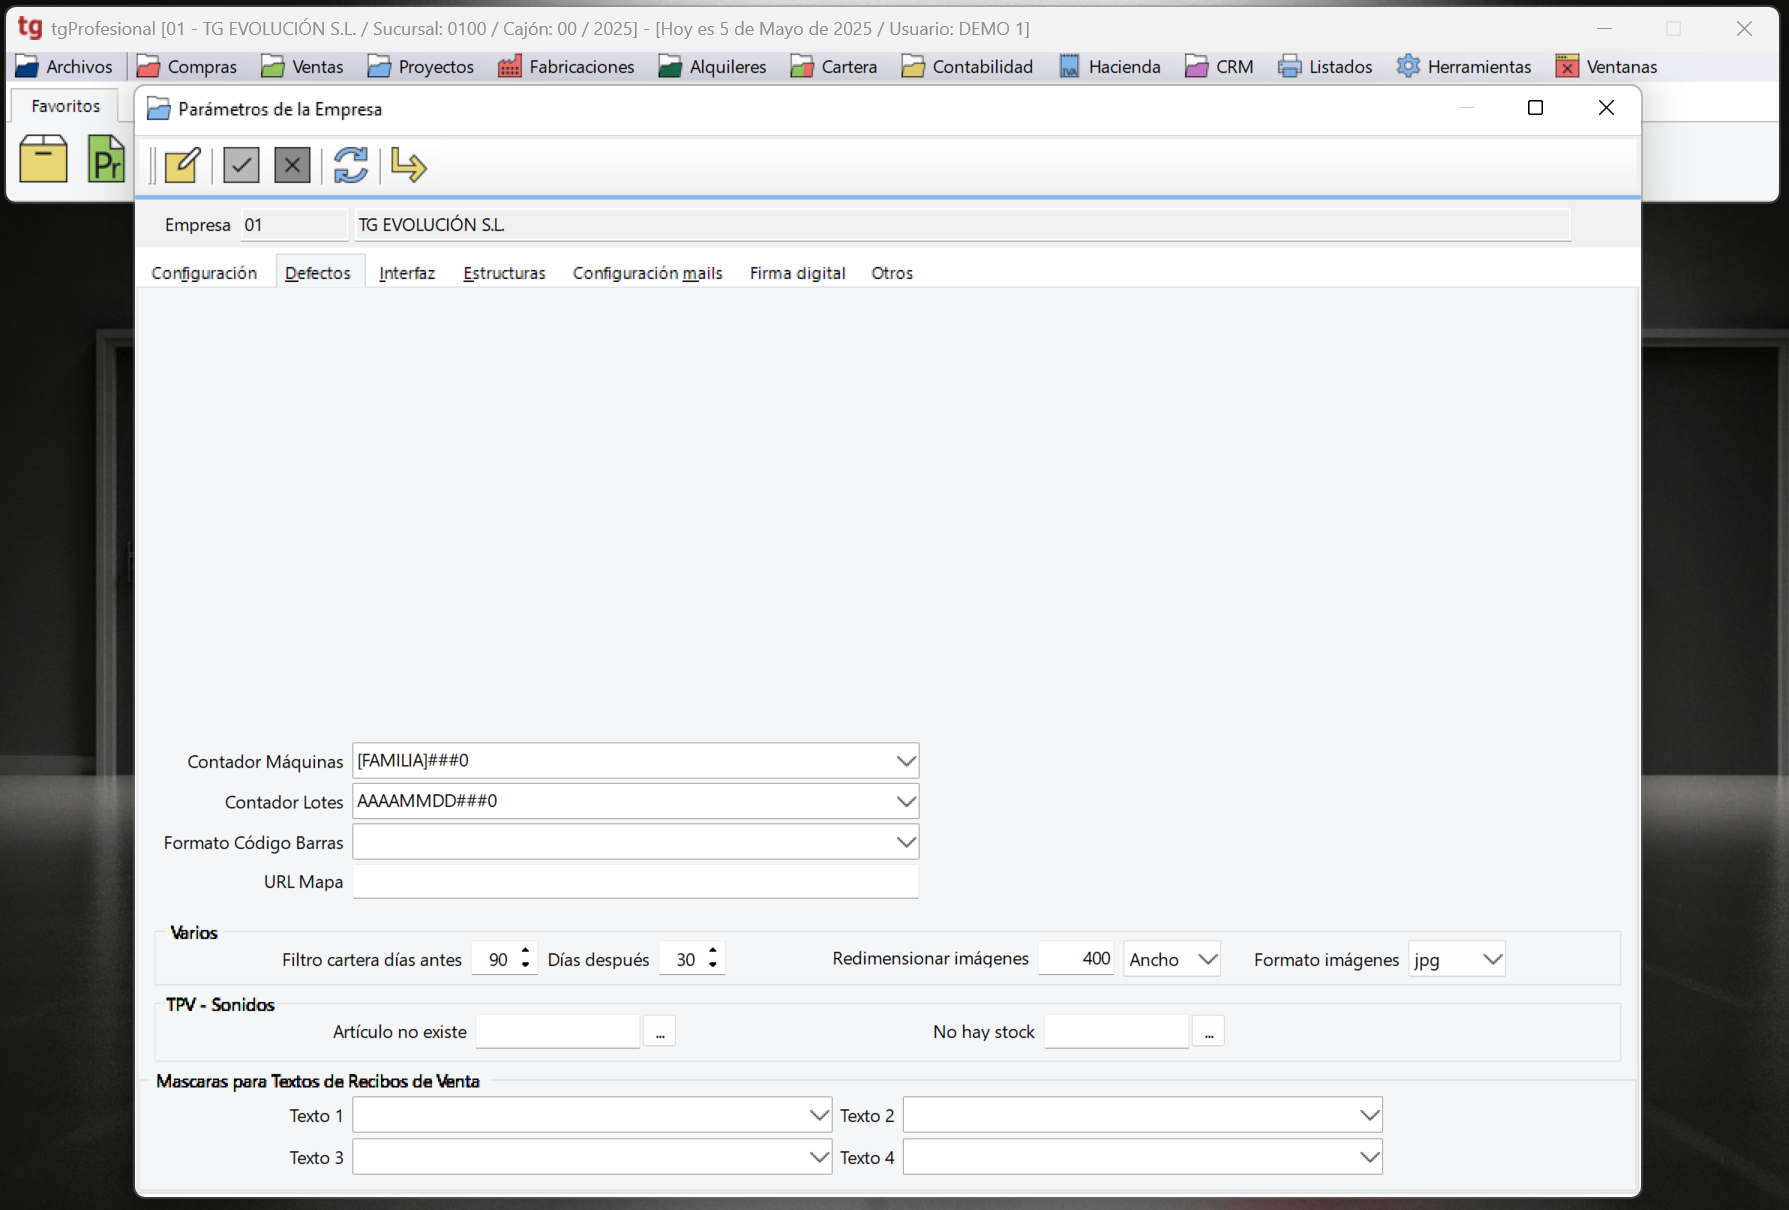Viewport: 1789px width, 1210px height.
Task: Expand the Contador Máquinas dropdown
Action: tap(906, 761)
